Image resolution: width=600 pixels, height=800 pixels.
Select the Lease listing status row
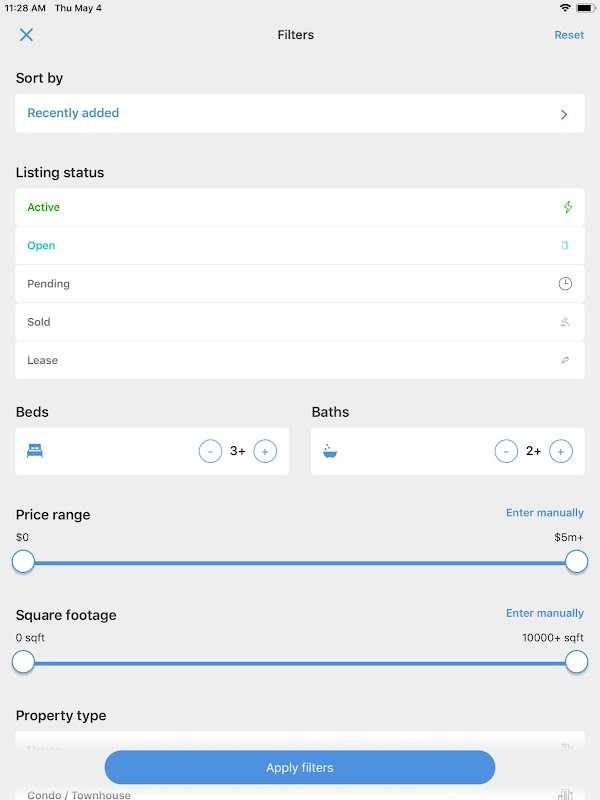[x=300, y=360]
